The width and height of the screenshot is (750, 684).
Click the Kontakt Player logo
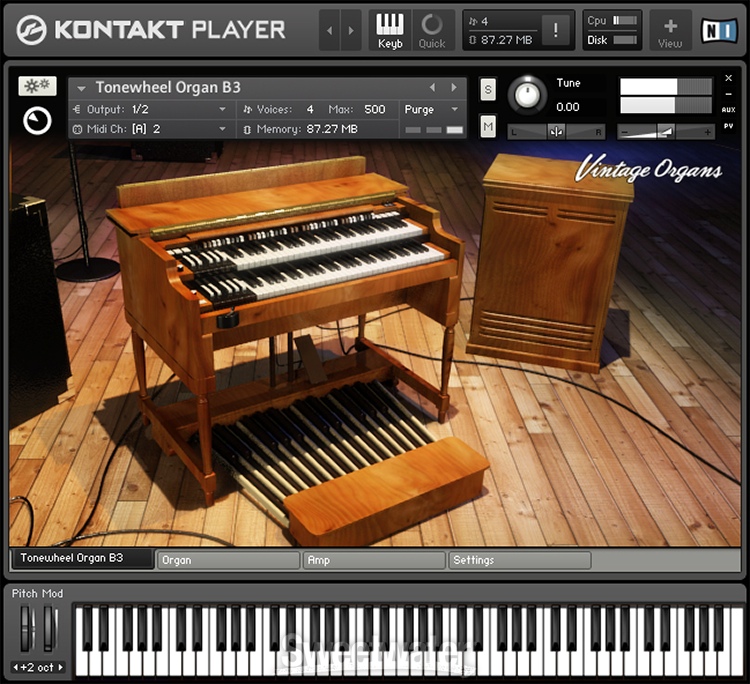click(x=151, y=30)
